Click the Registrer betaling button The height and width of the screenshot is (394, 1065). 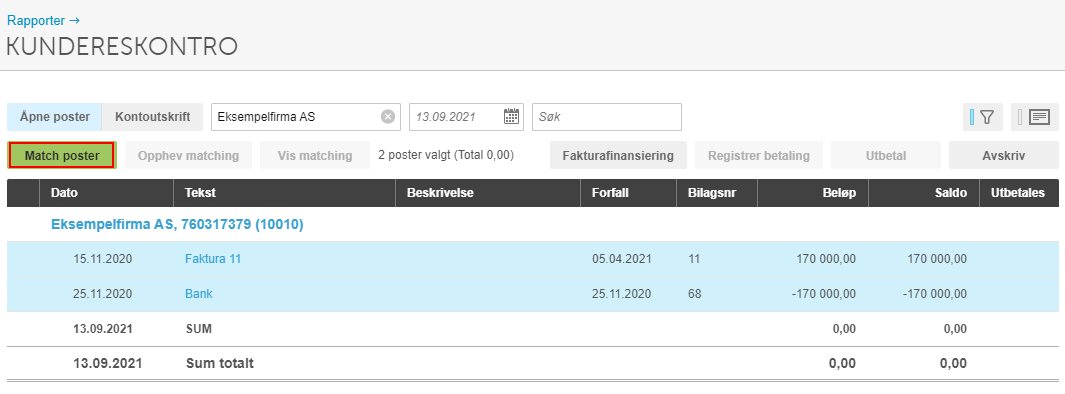coord(759,156)
